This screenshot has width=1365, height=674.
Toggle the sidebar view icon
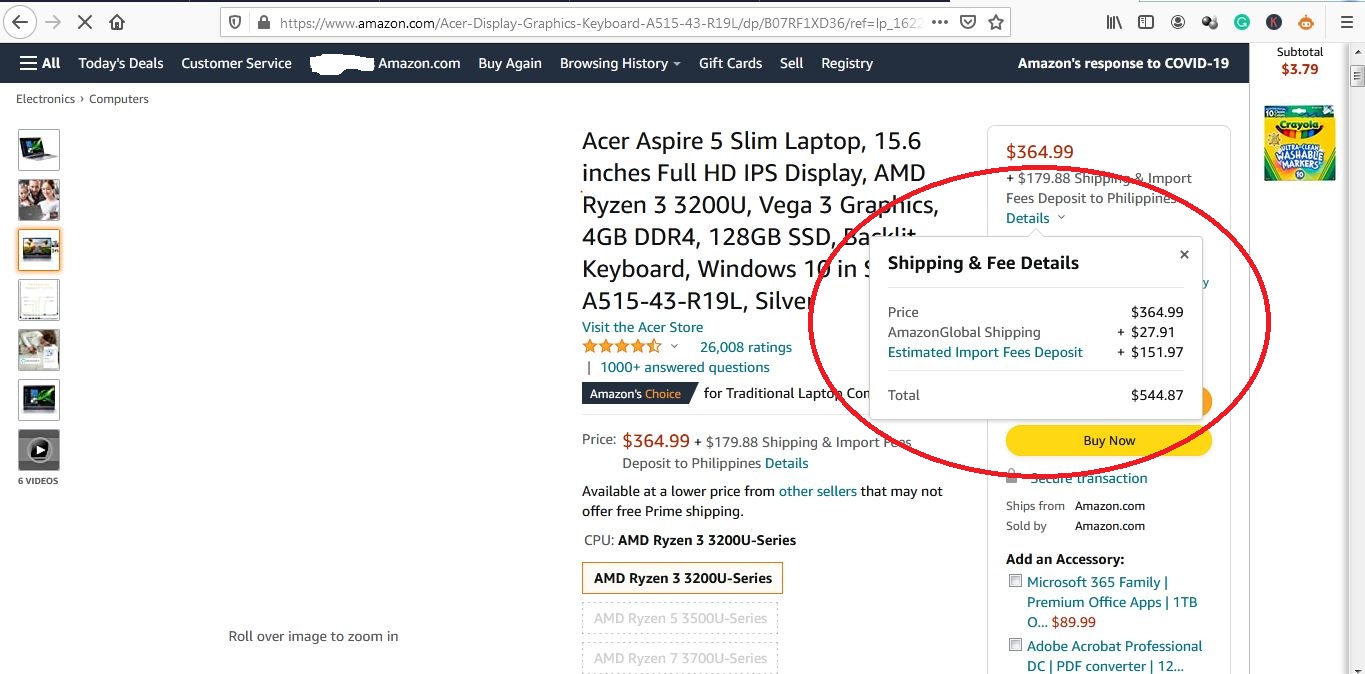coord(1146,22)
